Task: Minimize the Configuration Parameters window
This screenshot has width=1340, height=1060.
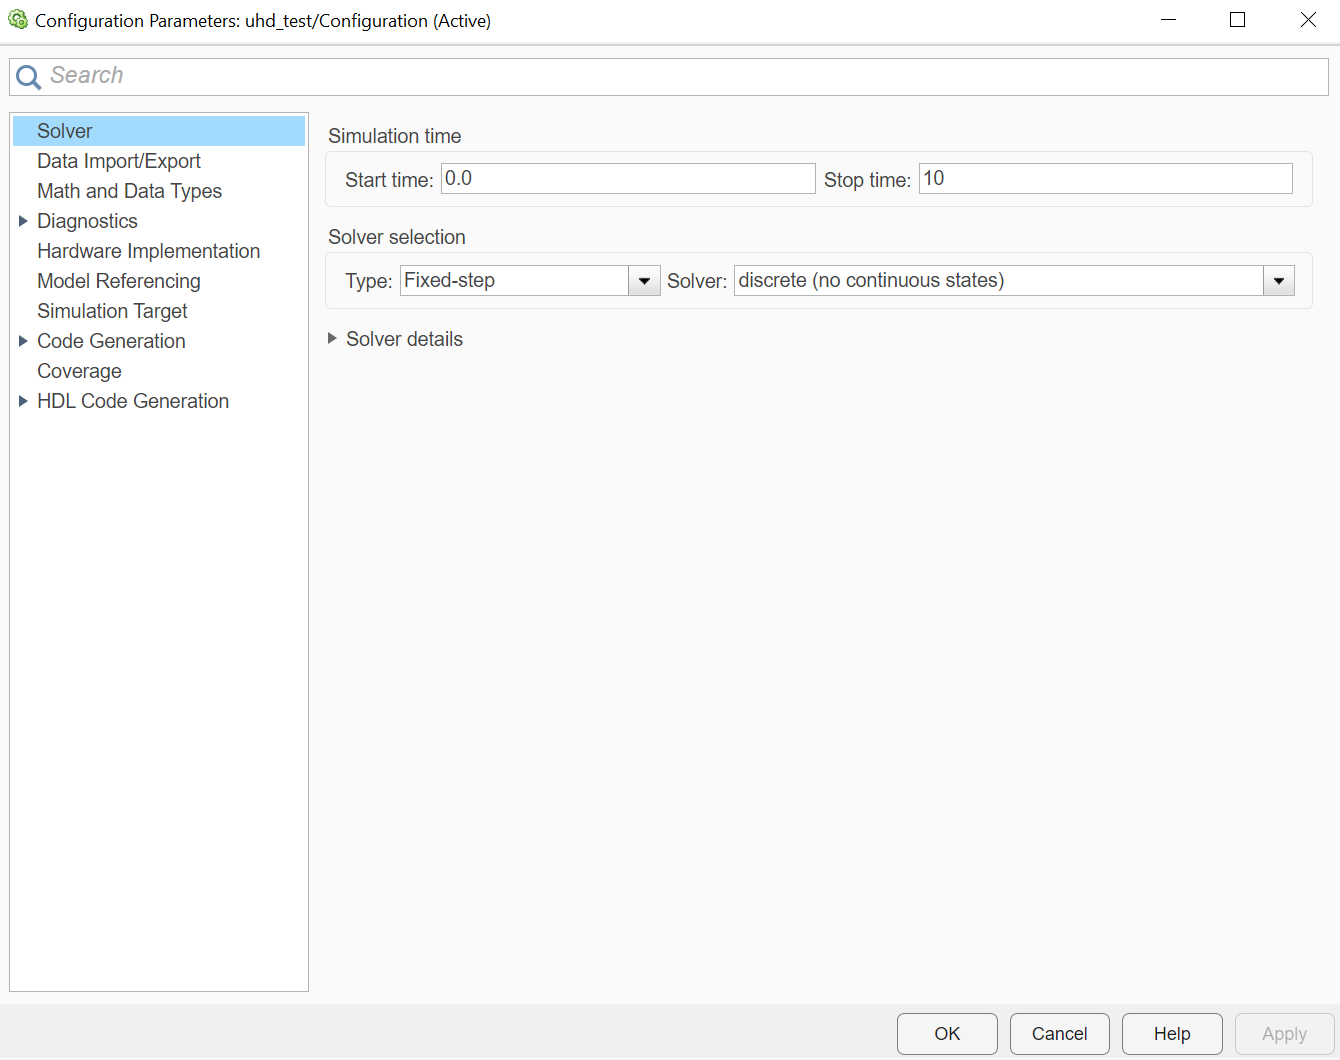Action: 1168,20
